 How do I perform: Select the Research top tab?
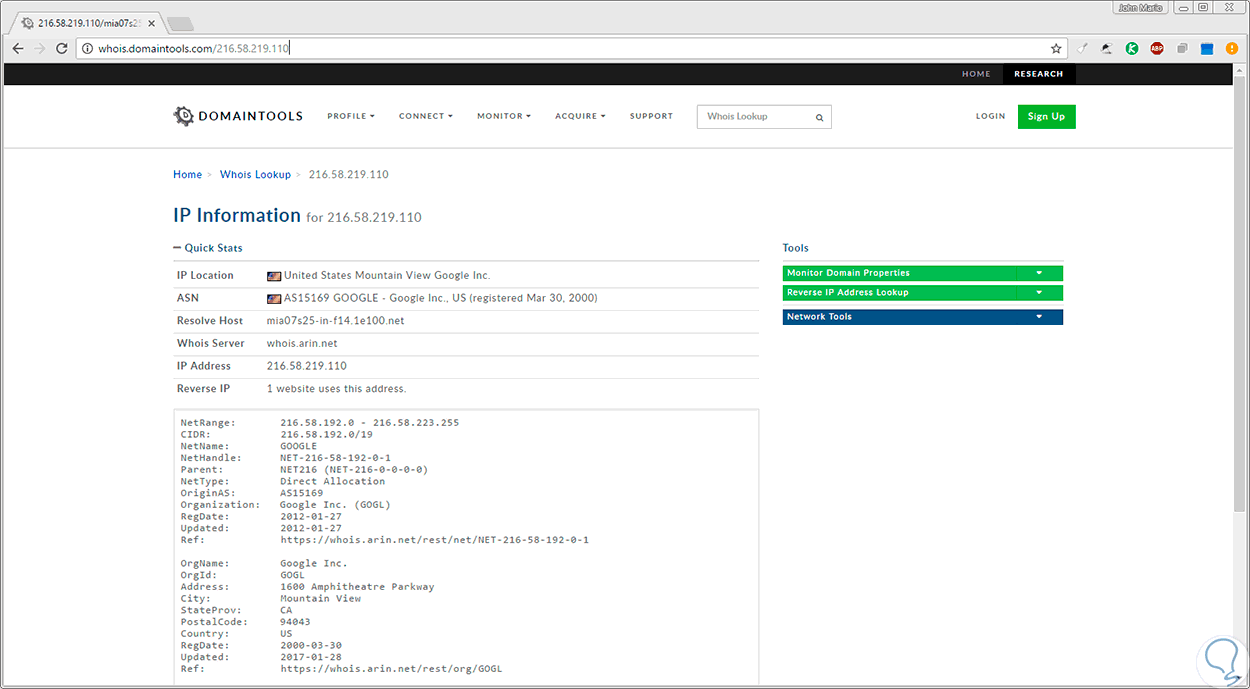tap(1039, 74)
